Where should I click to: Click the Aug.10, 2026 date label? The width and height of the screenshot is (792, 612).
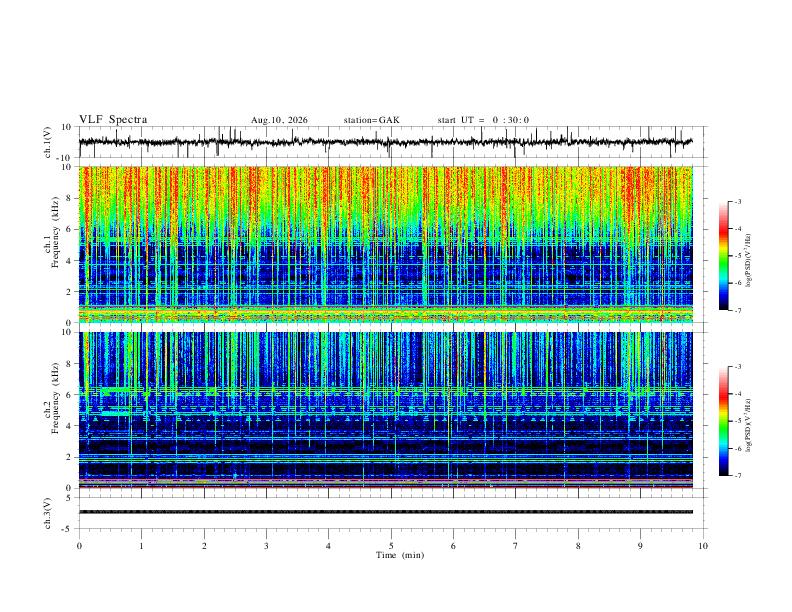[279, 120]
